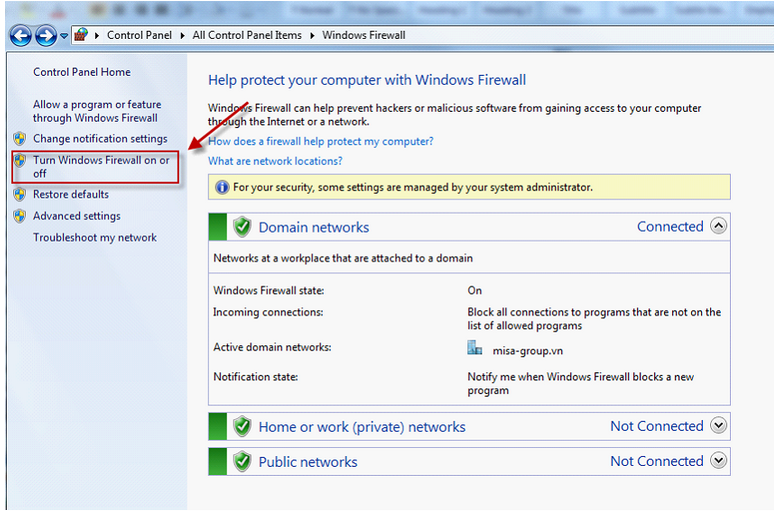The height and width of the screenshot is (516, 774).
Task: Expand arrow after All Control Panel Items
Action: click(x=312, y=36)
